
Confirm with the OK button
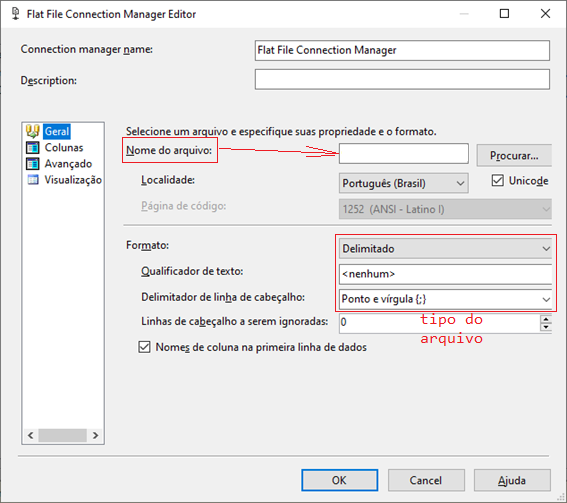pyautogui.click(x=340, y=480)
